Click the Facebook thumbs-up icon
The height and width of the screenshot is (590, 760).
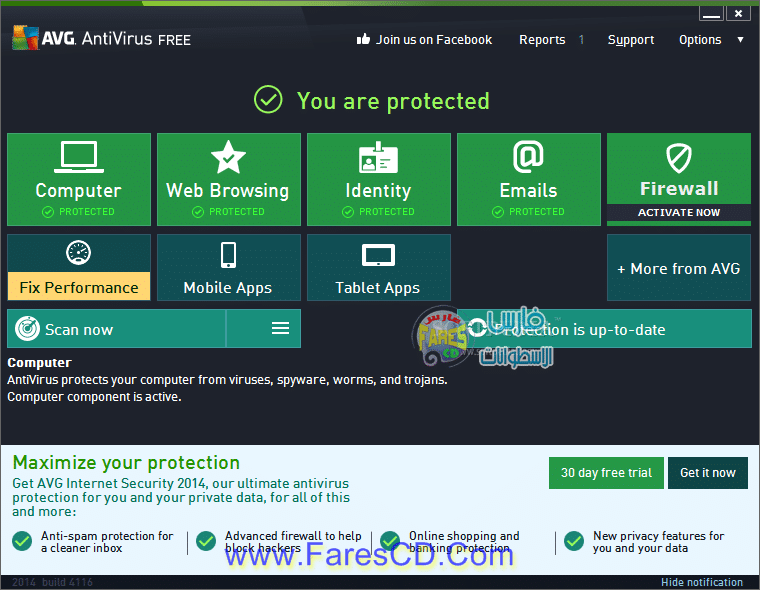[x=364, y=39]
